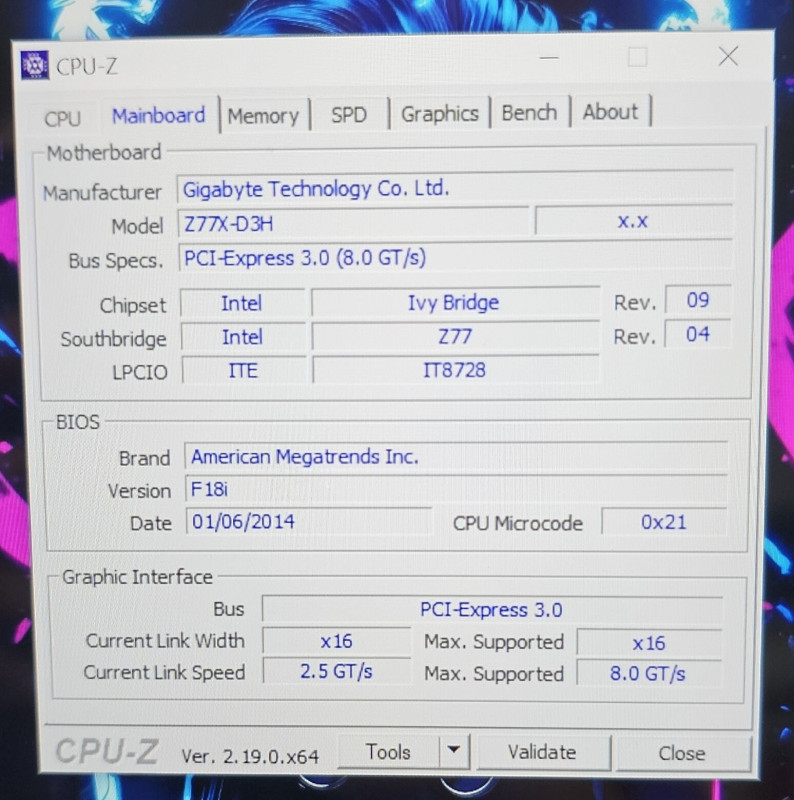794x800 pixels.
Task: Click the Validate button
Action: point(542,753)
